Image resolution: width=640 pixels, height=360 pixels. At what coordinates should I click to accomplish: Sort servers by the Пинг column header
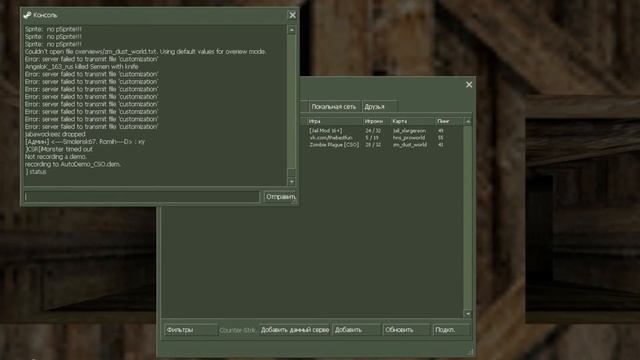click(449, 121)
